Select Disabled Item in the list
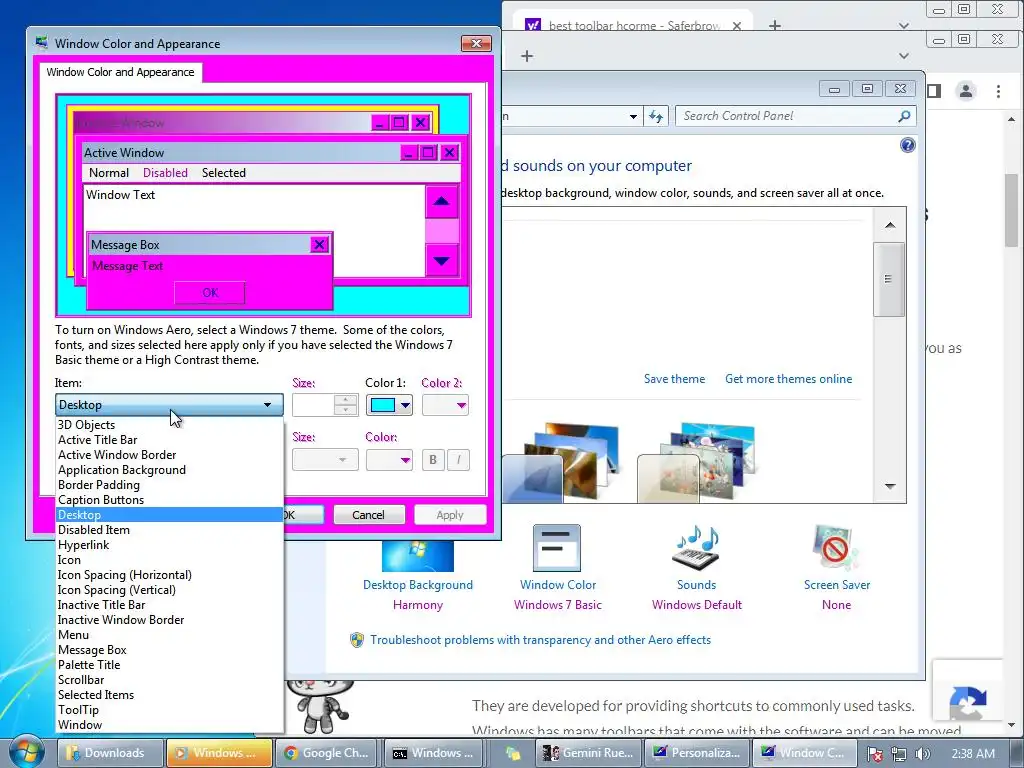This screenshot has height=768, width=1024. click(169, 530)
